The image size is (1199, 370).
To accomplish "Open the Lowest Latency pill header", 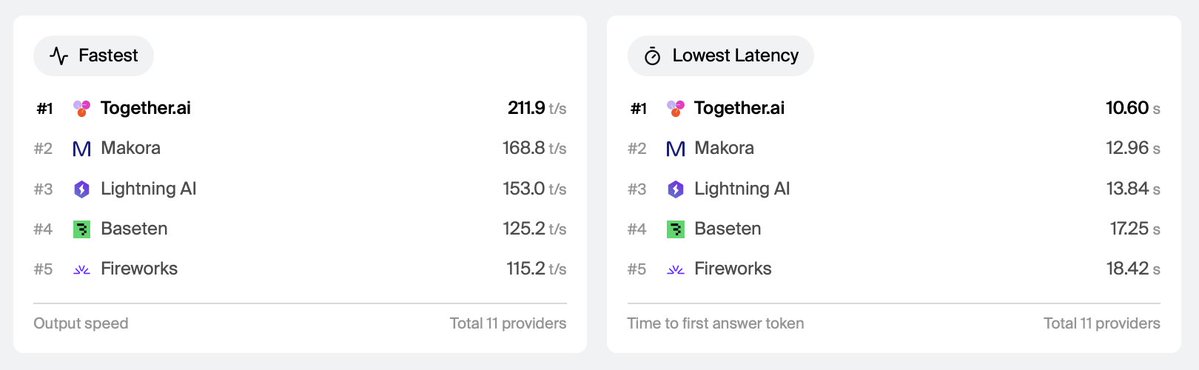I will pyautogui.click(x=720, y=56).
